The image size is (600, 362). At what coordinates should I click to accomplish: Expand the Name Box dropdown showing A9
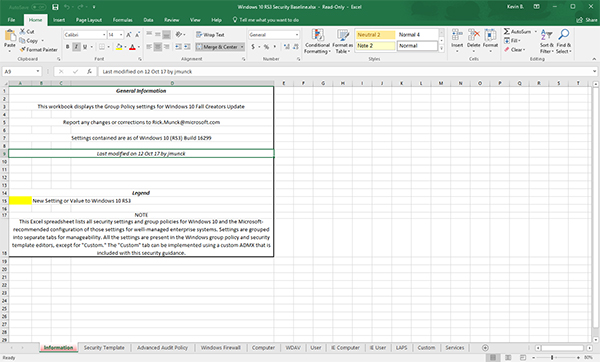(38, 72)
